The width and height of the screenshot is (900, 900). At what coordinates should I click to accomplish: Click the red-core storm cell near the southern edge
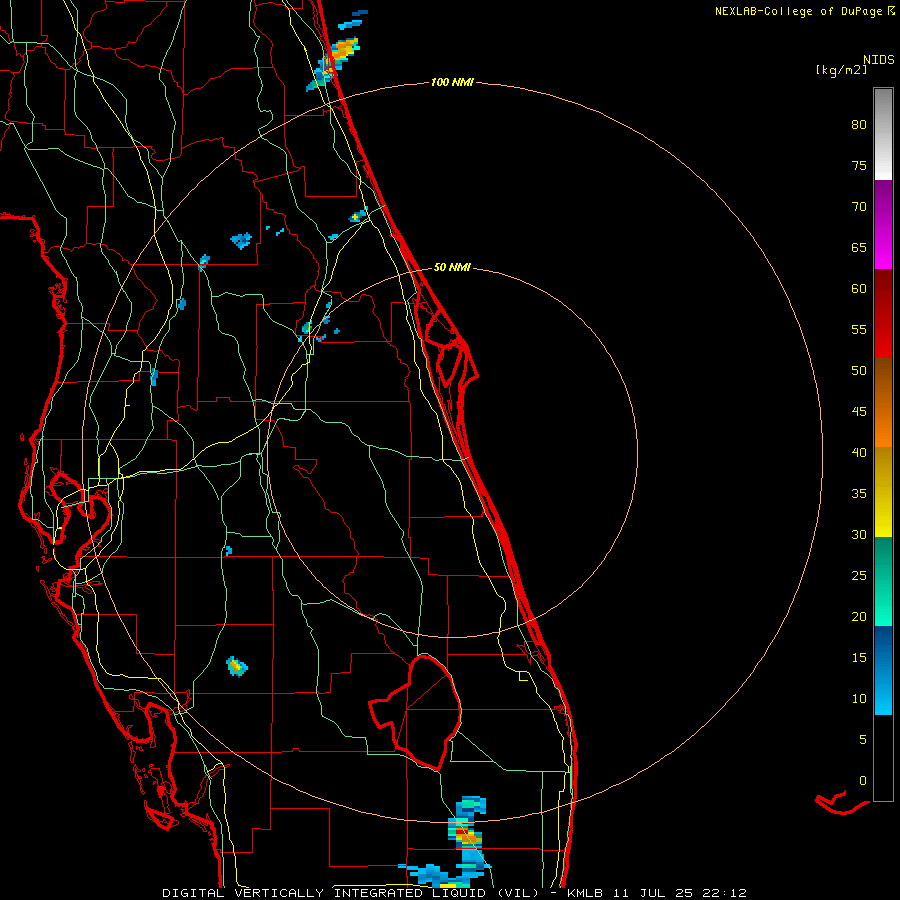(465, 833)
